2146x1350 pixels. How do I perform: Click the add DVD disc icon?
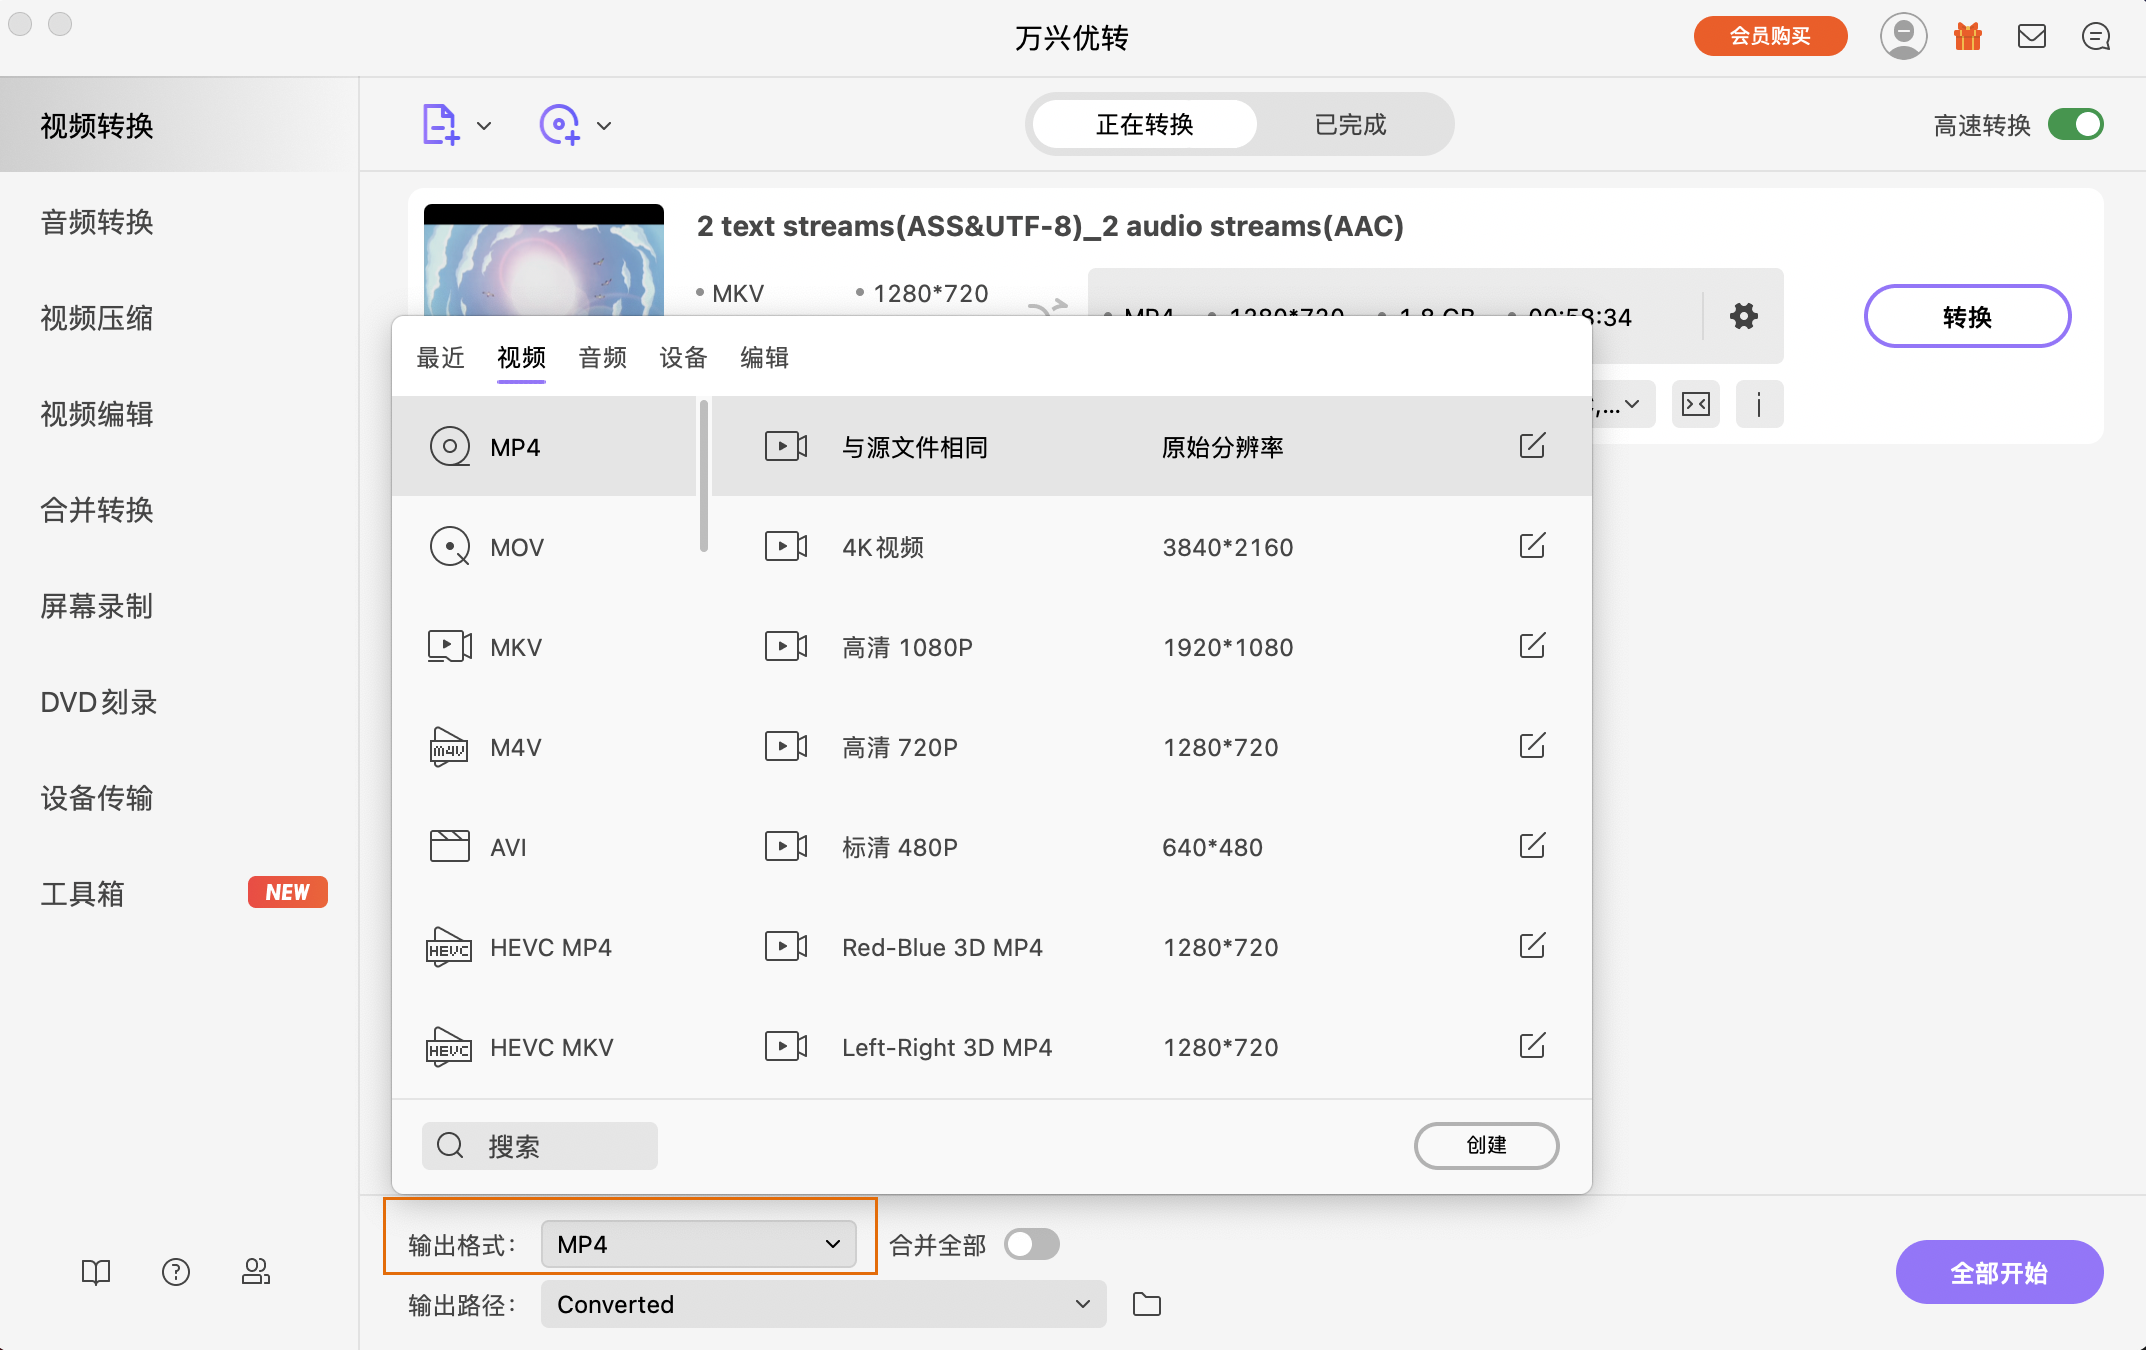coord(560,125)
